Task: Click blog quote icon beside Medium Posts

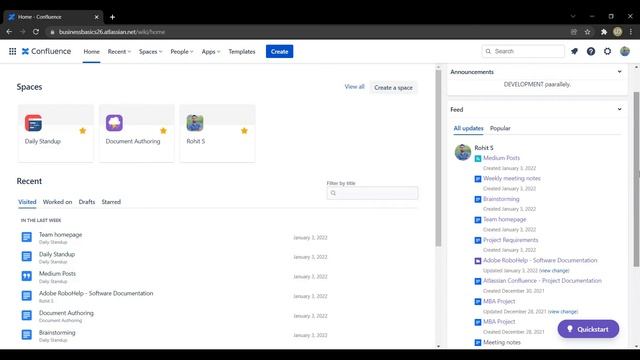Action: coord(27,276)
